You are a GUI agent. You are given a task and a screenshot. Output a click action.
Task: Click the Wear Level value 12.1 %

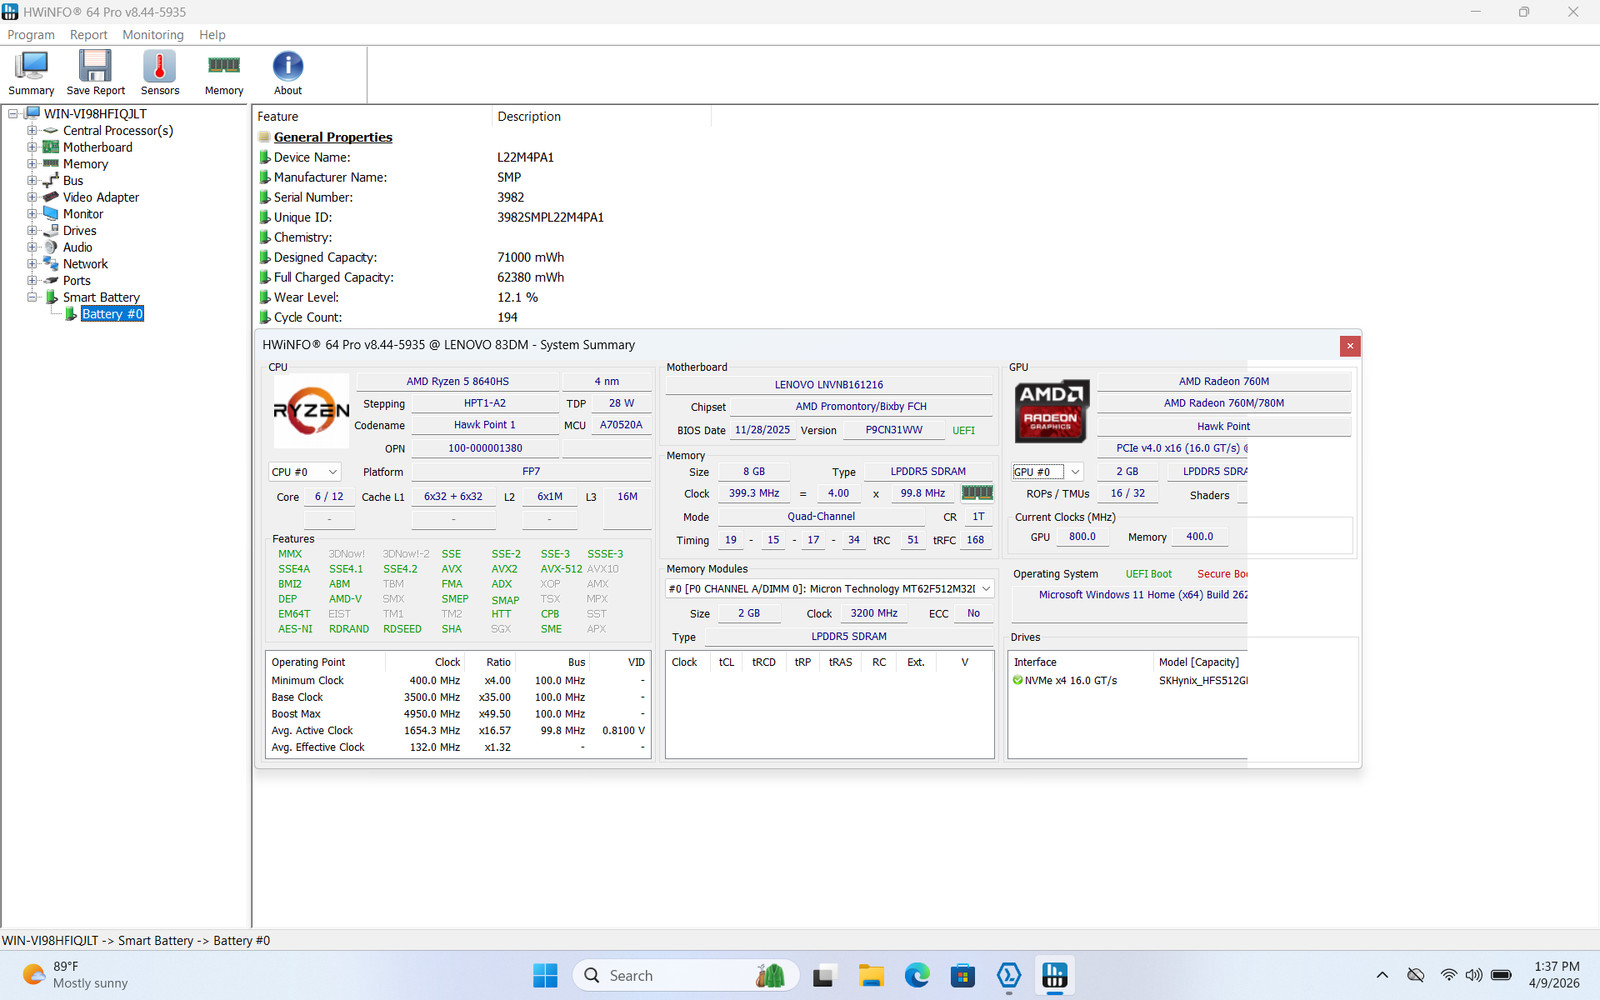[517, 298]
